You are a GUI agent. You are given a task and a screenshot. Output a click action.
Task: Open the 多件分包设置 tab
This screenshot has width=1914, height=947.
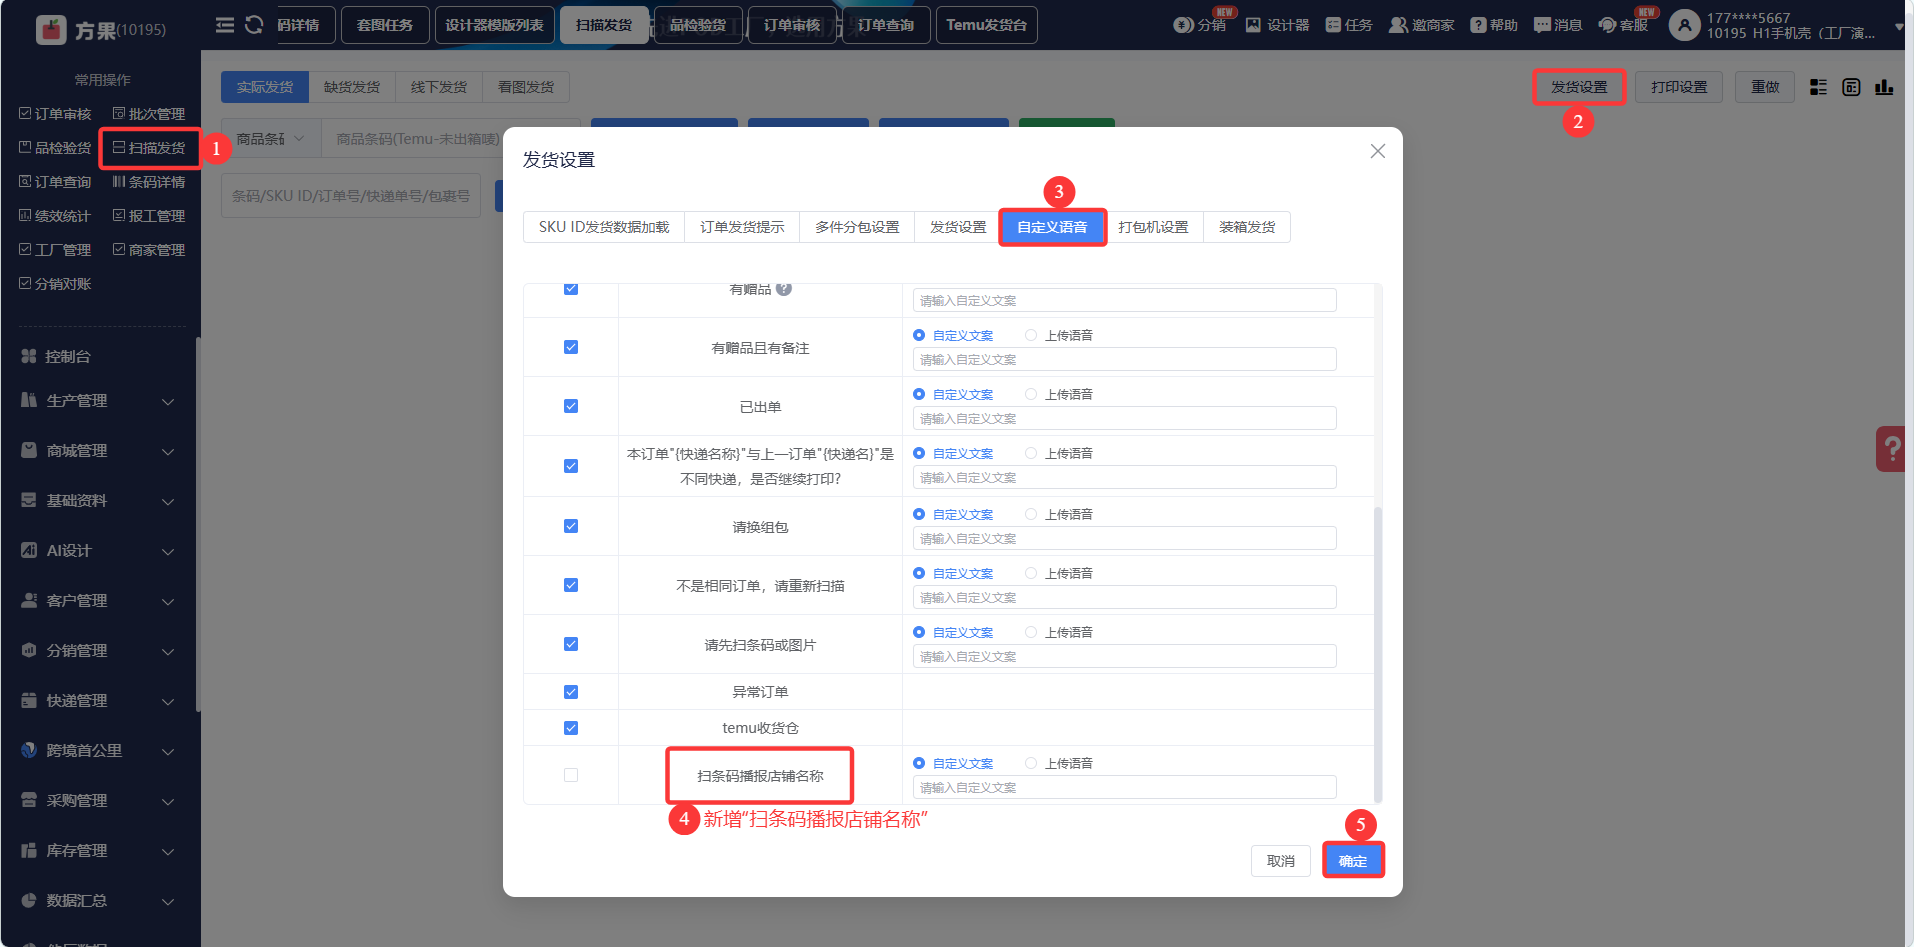pos(857,227)
